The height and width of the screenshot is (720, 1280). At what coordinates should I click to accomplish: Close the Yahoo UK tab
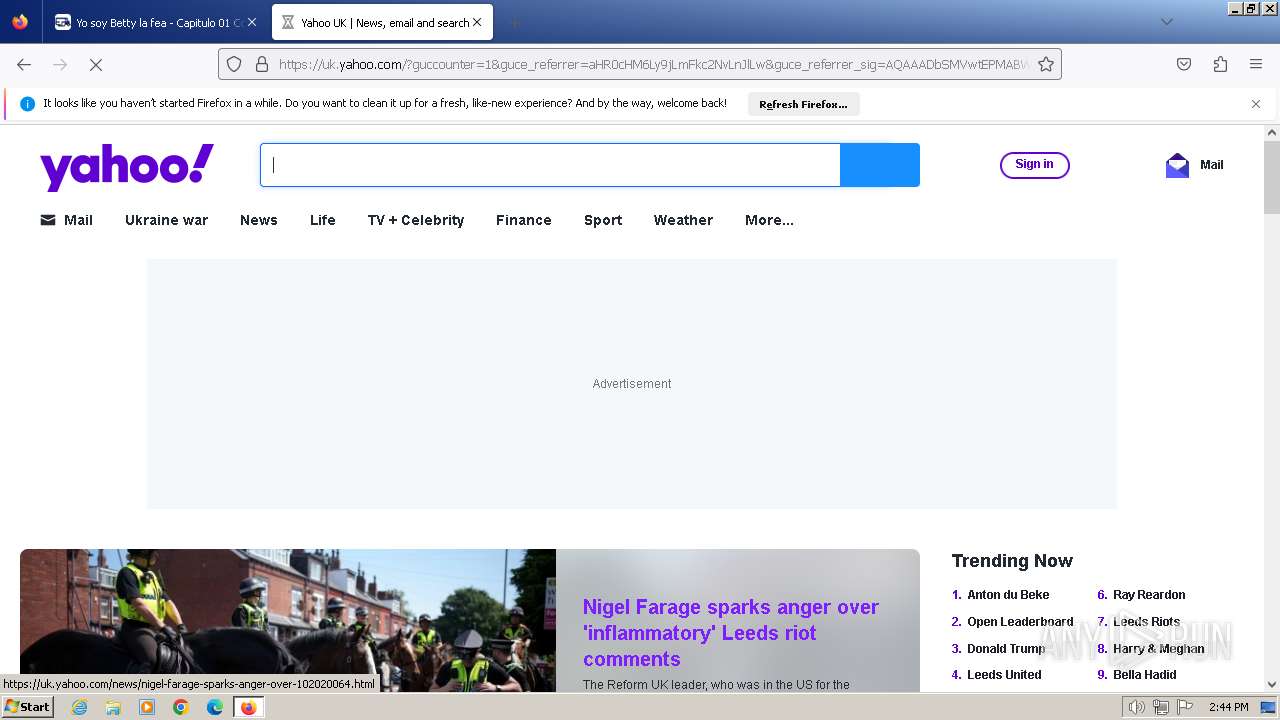477,22
